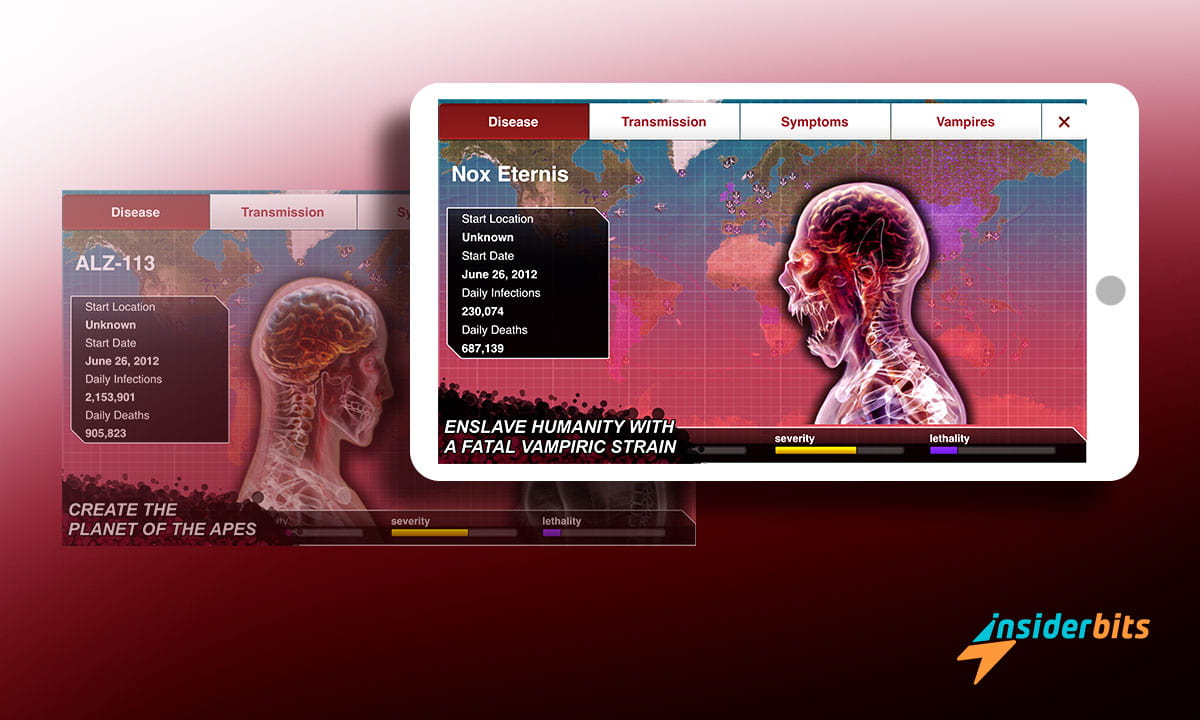This screenshot has width=1200, height=720.
Task: Click the Nox Eternis disease name
Action: click(x=509, y=174)
